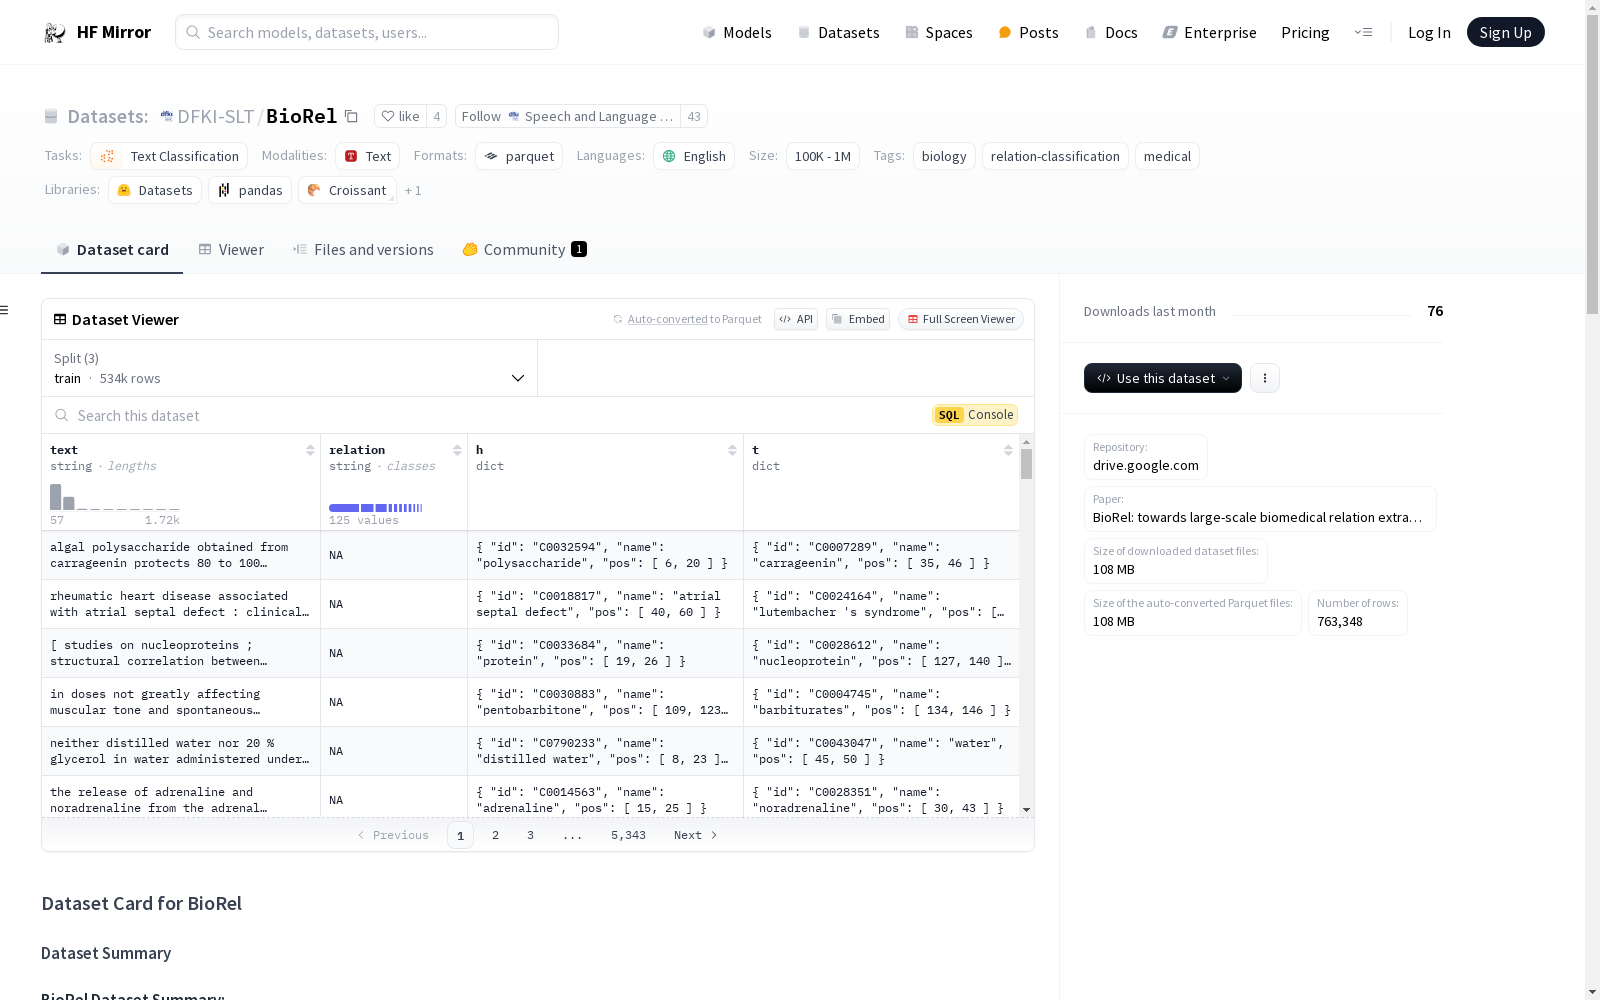
Task: Show the +1 more libraries
Action: pyautogui.click(x=413, y=190)
